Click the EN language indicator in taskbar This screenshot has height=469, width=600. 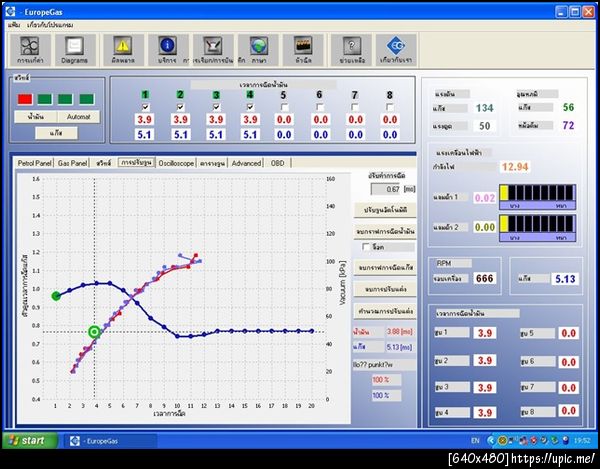click(x=475, y=441)
